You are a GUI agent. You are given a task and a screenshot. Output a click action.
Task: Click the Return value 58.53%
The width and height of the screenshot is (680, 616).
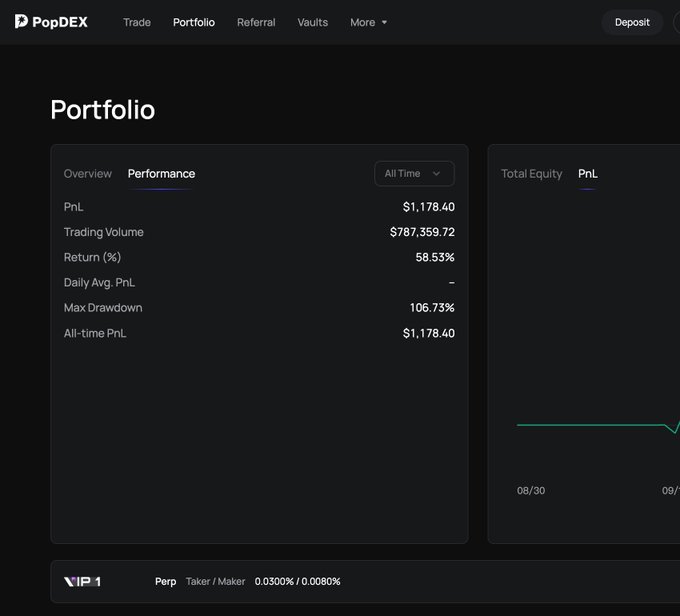click(x=435, y=257)
